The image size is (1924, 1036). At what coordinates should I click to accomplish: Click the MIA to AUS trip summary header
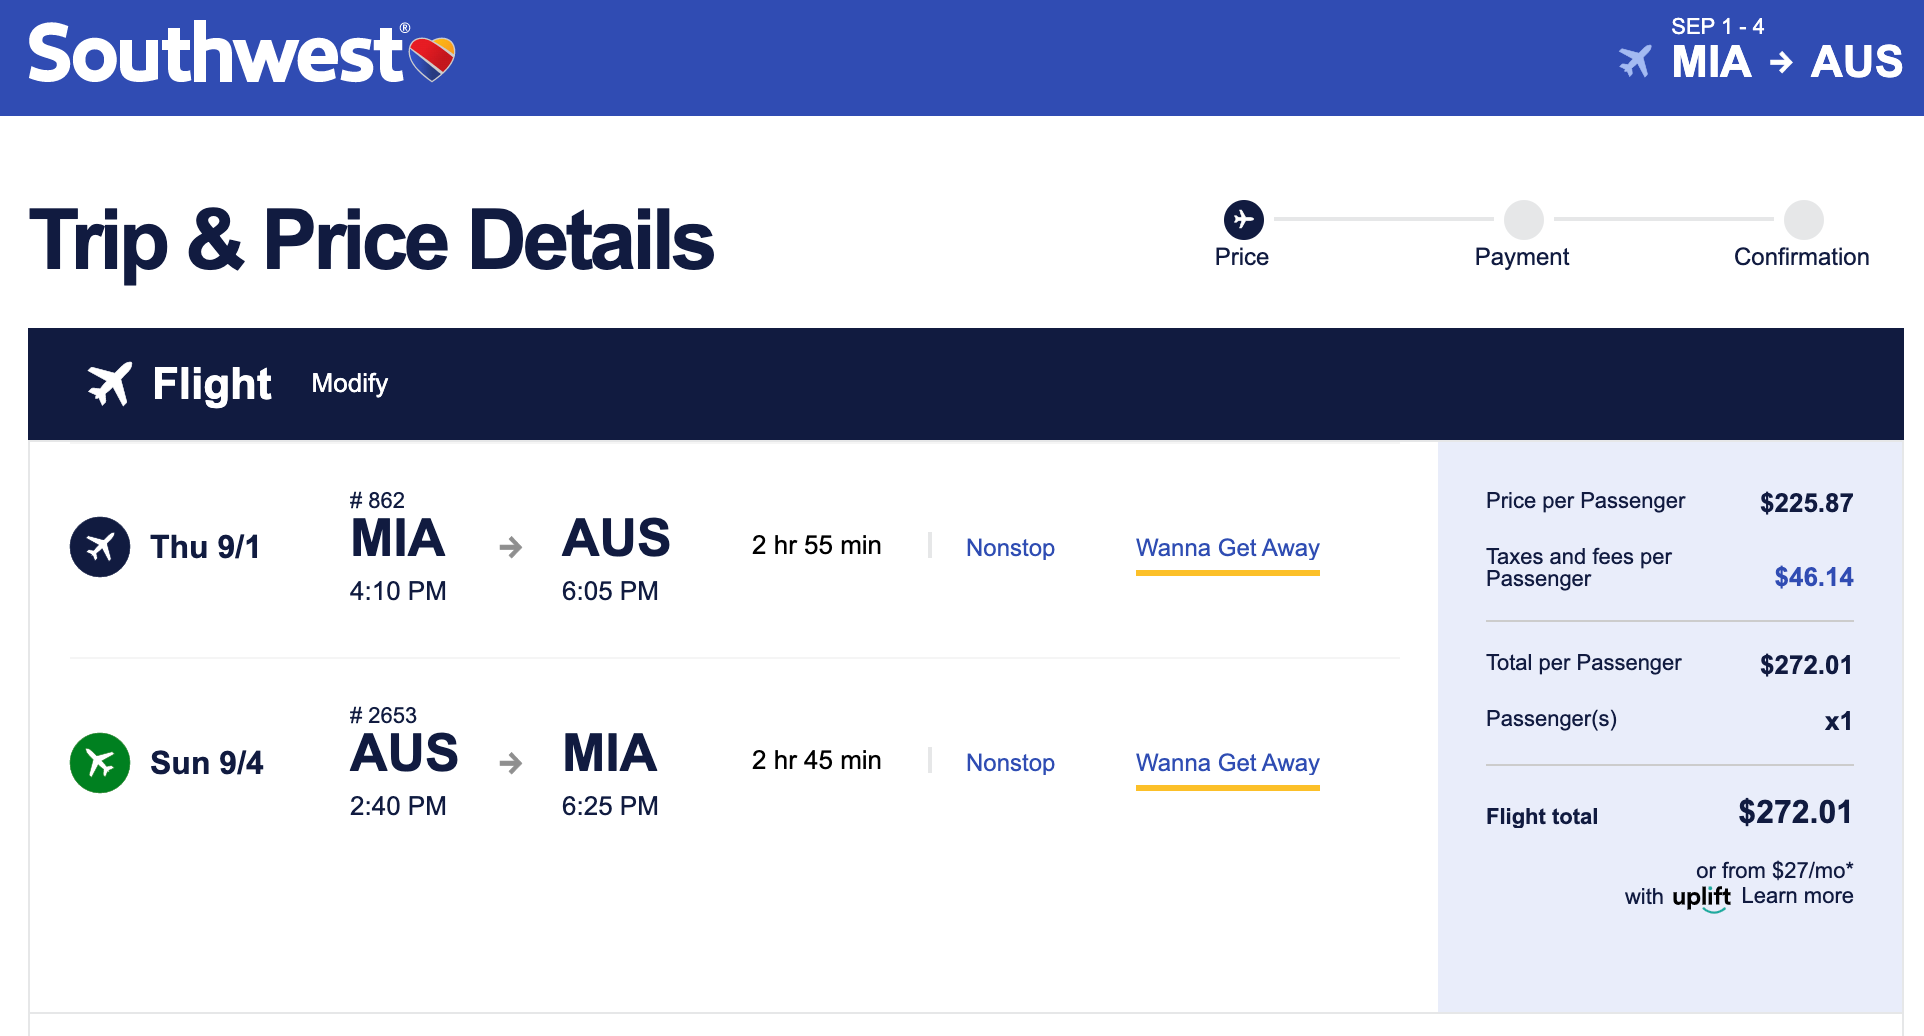(x=1786, y=62)
